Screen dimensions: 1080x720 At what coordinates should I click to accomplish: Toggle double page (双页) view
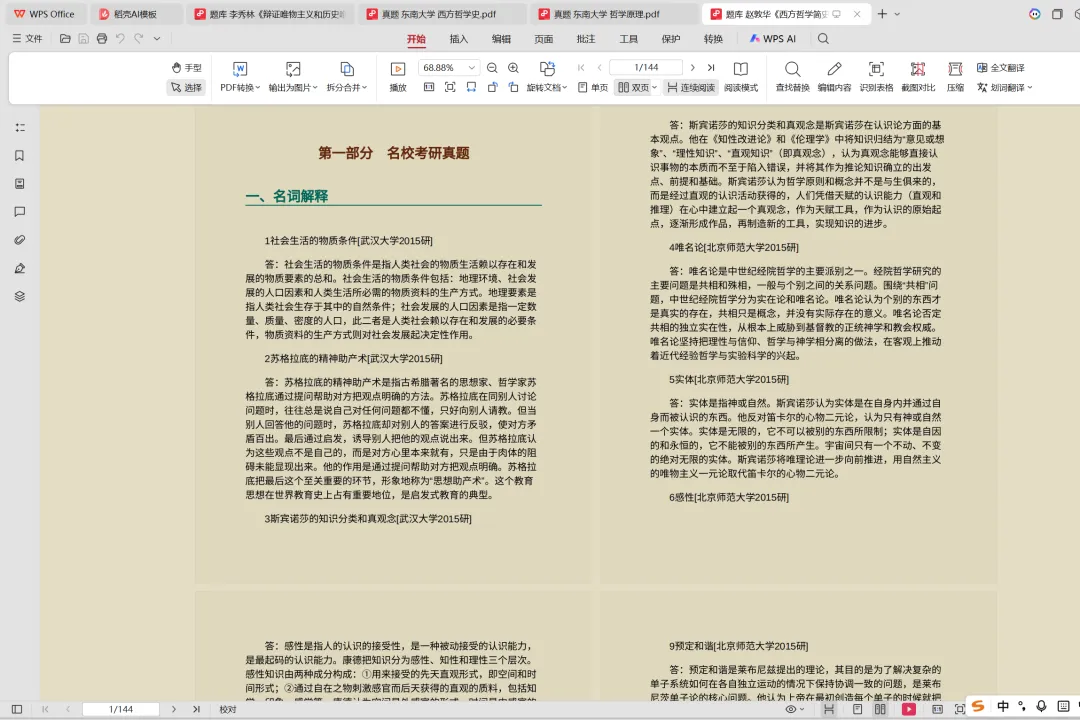click(x=633, y=88)
